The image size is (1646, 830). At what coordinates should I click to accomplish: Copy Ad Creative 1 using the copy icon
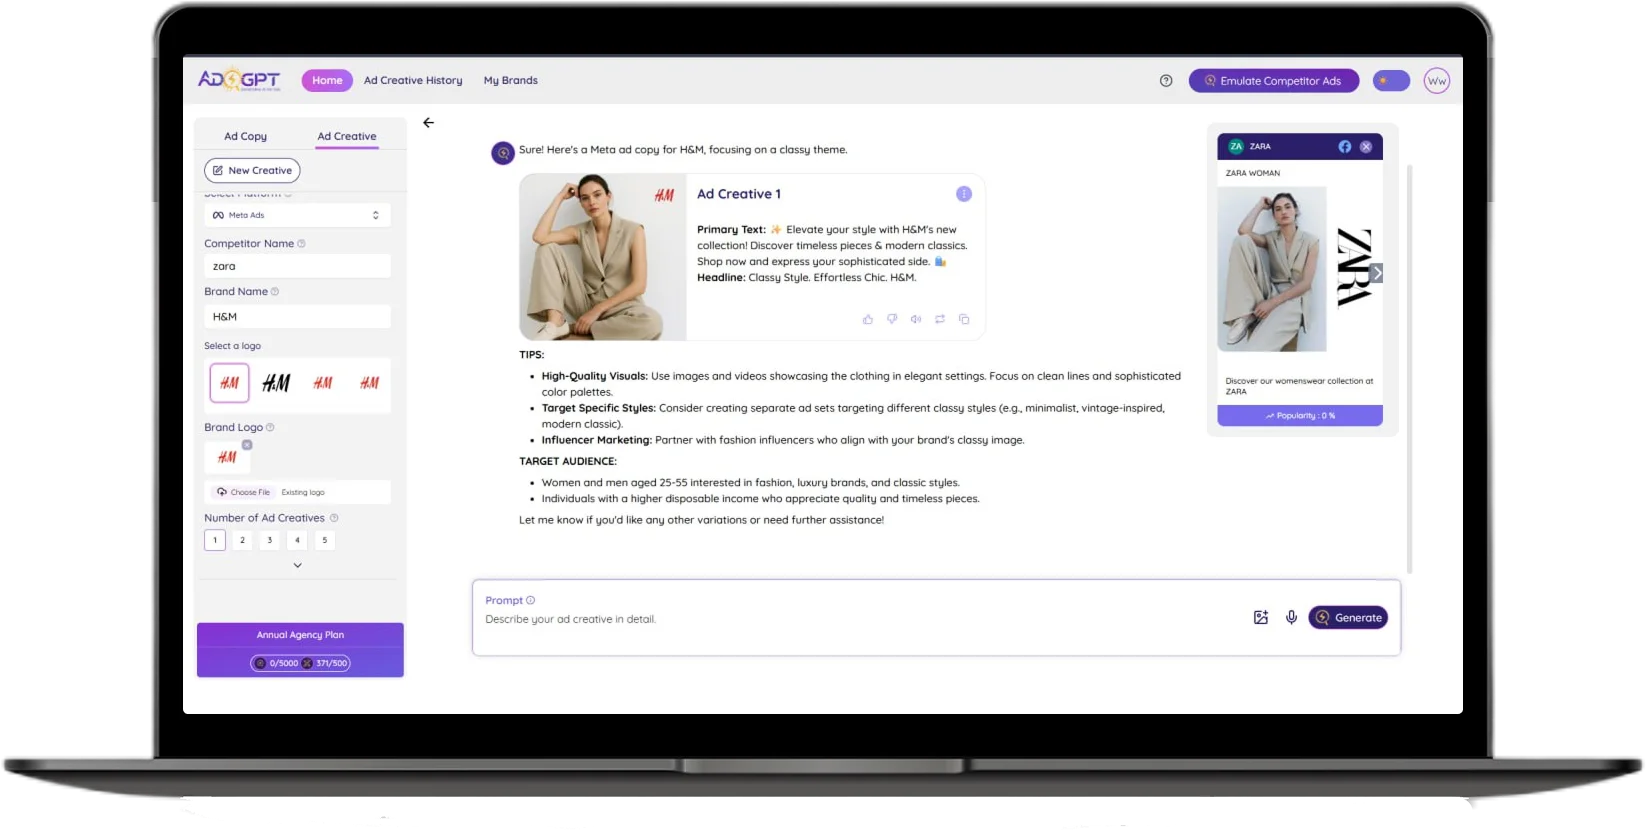964,319
